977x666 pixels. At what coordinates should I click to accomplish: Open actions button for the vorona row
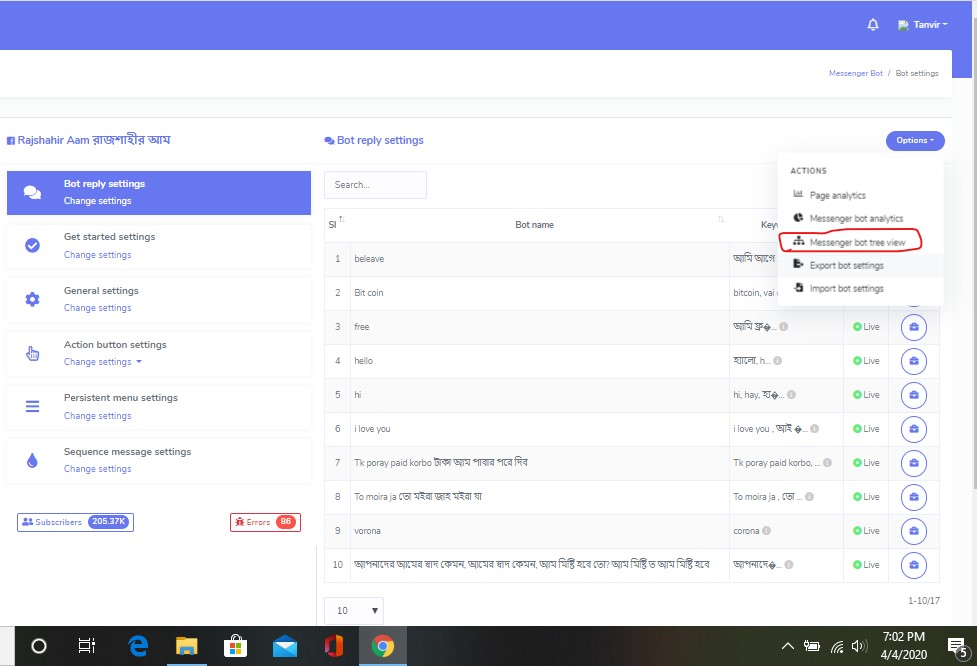tap(913, 531)
